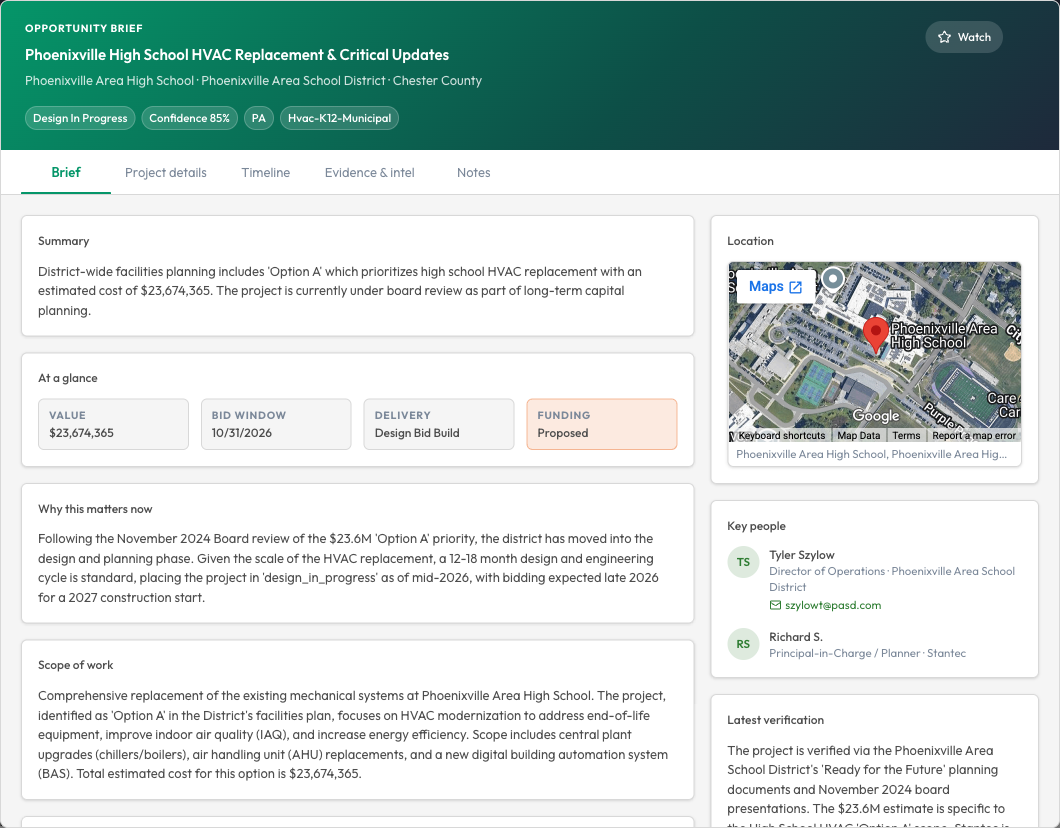Open the Maps link on the map

[775, 287]
